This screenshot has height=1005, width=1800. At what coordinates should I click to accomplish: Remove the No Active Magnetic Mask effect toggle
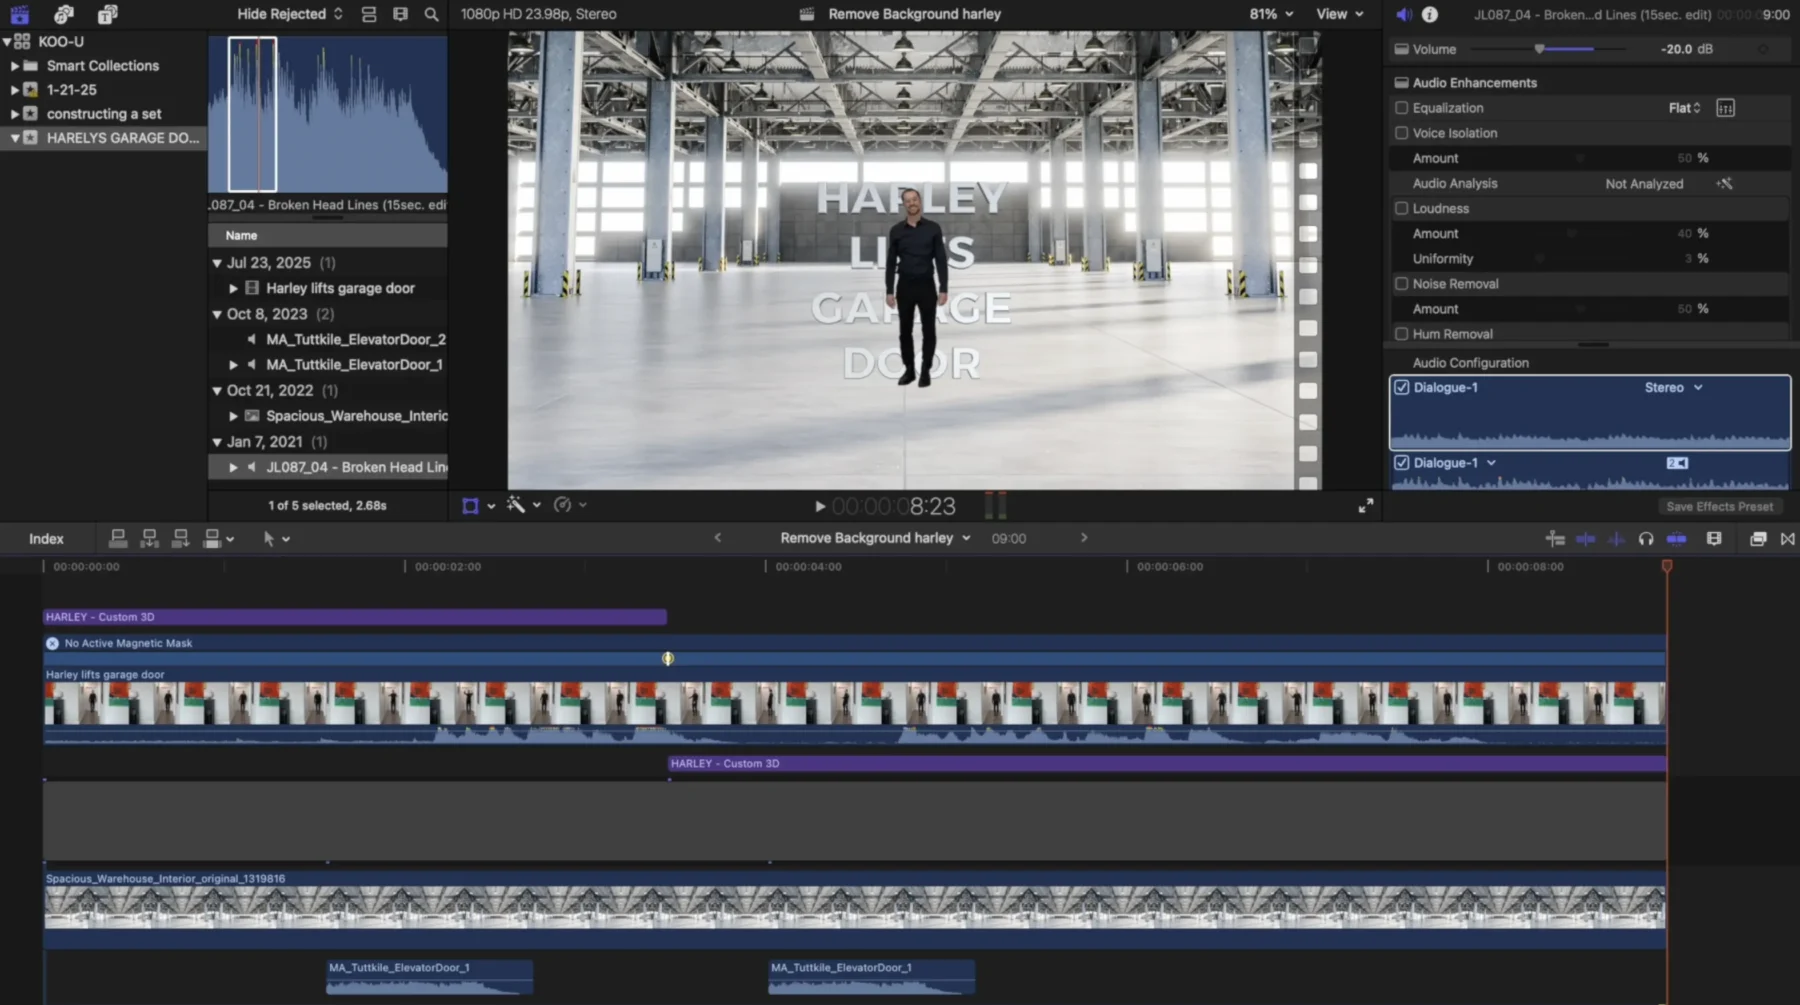tap(52, 644)
